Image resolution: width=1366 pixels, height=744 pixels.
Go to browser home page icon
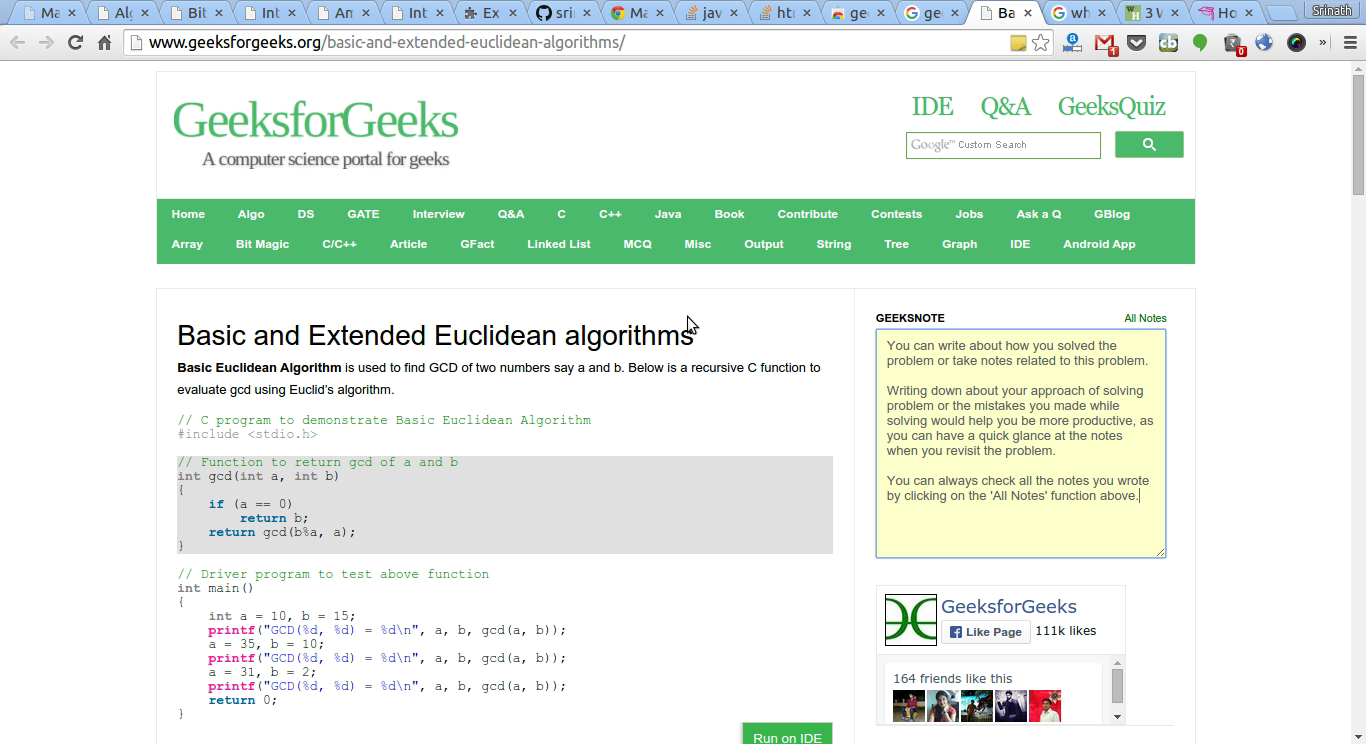pyautogui.click(x=104, y=43)
